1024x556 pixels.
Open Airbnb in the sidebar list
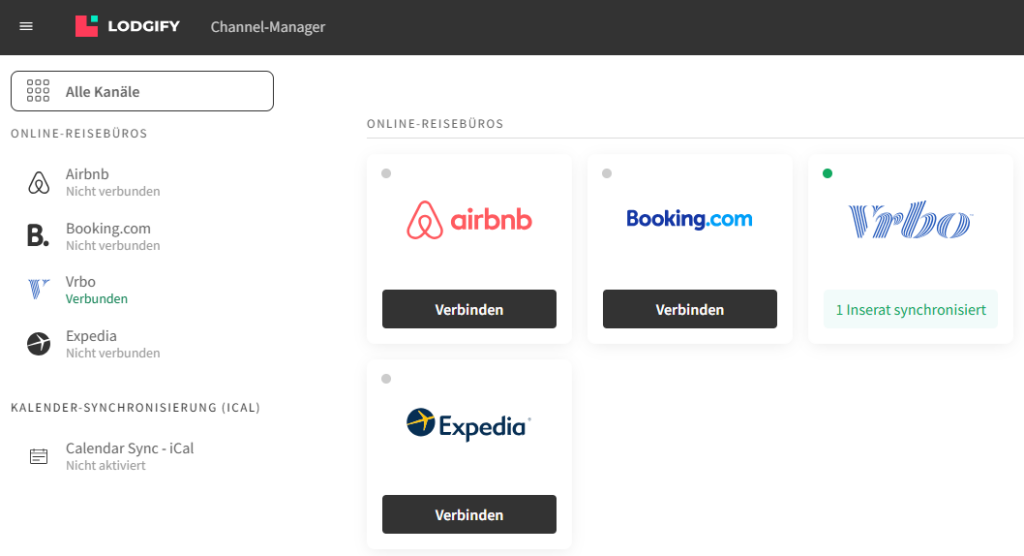coord(112,182)
